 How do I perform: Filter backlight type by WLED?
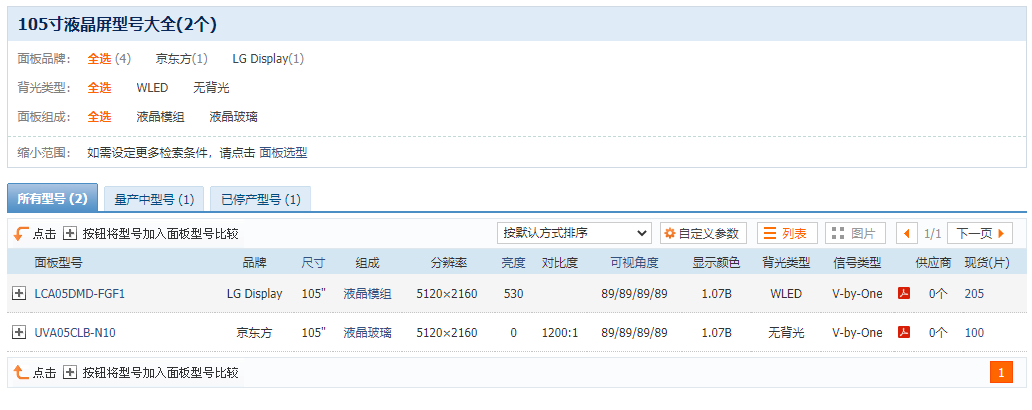[x=152, y=88]
